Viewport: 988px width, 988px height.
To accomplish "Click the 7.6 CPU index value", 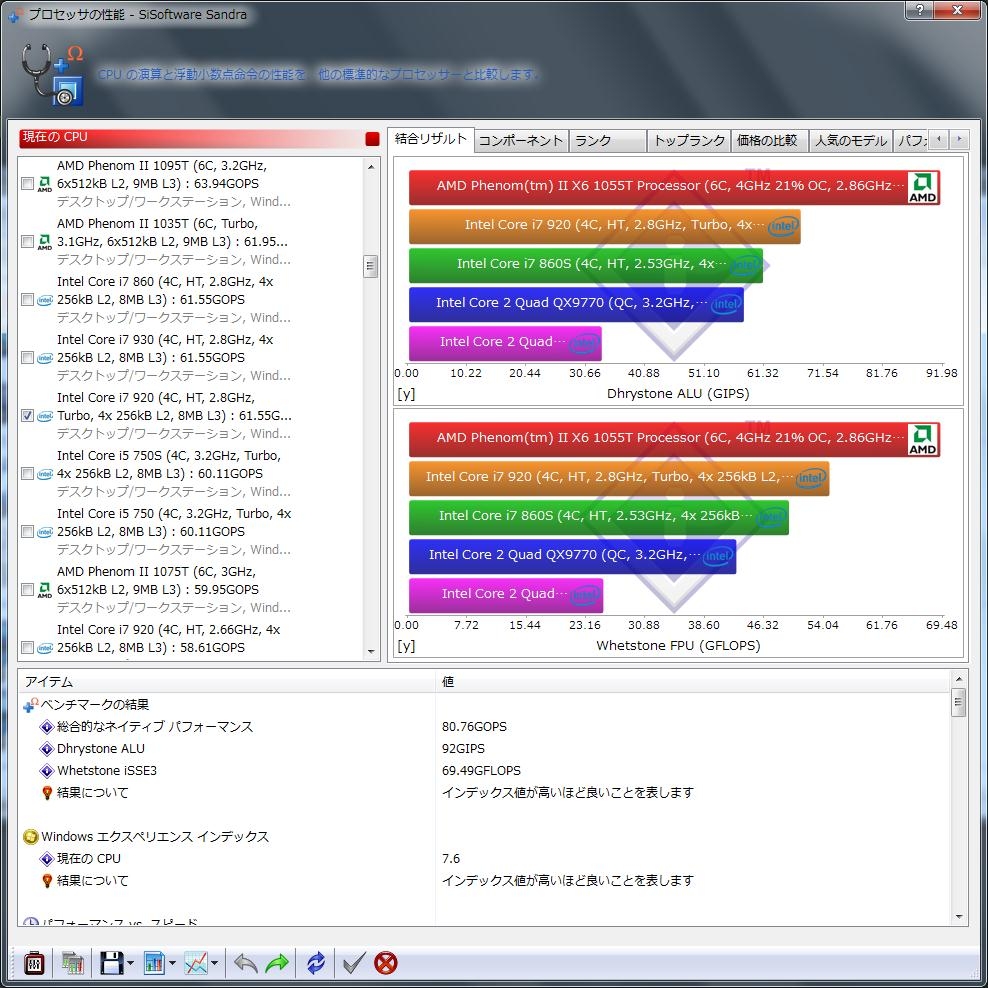I will pyautogui.click(x=451, y=859).
